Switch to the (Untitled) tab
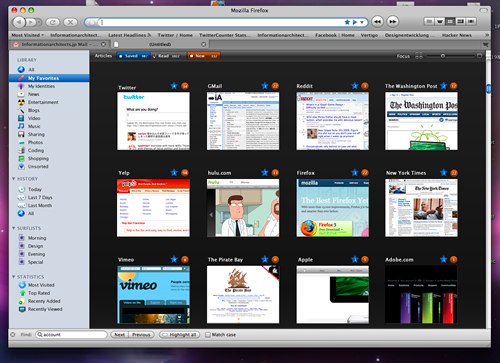The height and width of the screenshot is (363, 500). tap(159, 44)
